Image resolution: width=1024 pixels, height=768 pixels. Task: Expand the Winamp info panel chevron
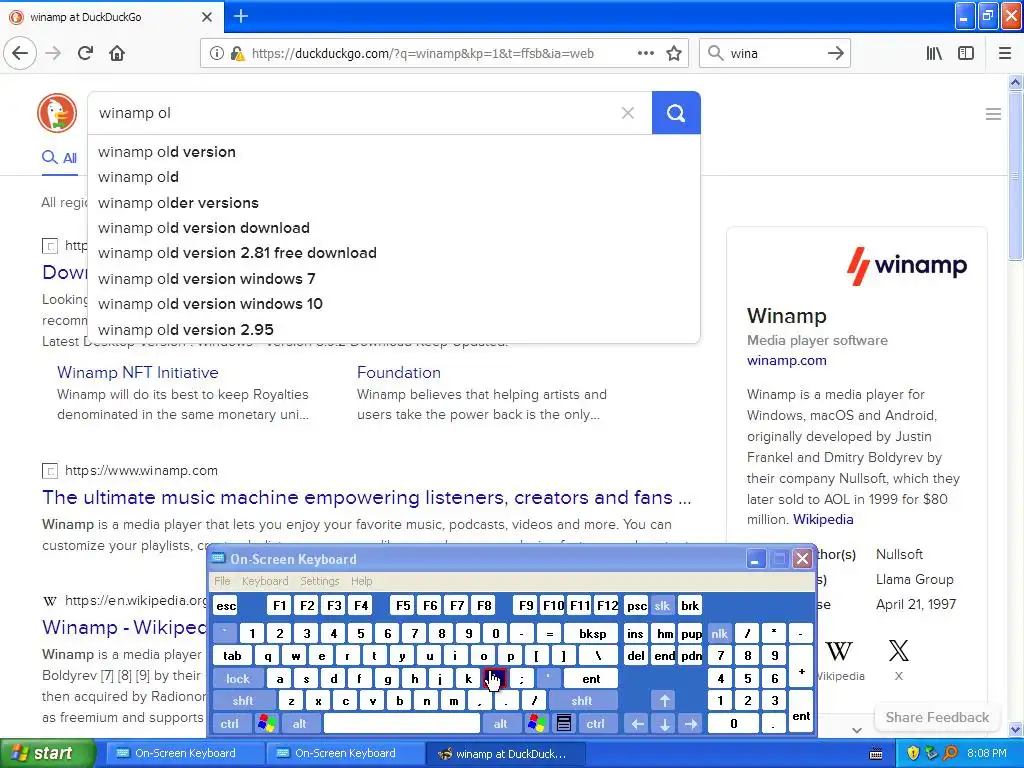click(x=857, y=730)
